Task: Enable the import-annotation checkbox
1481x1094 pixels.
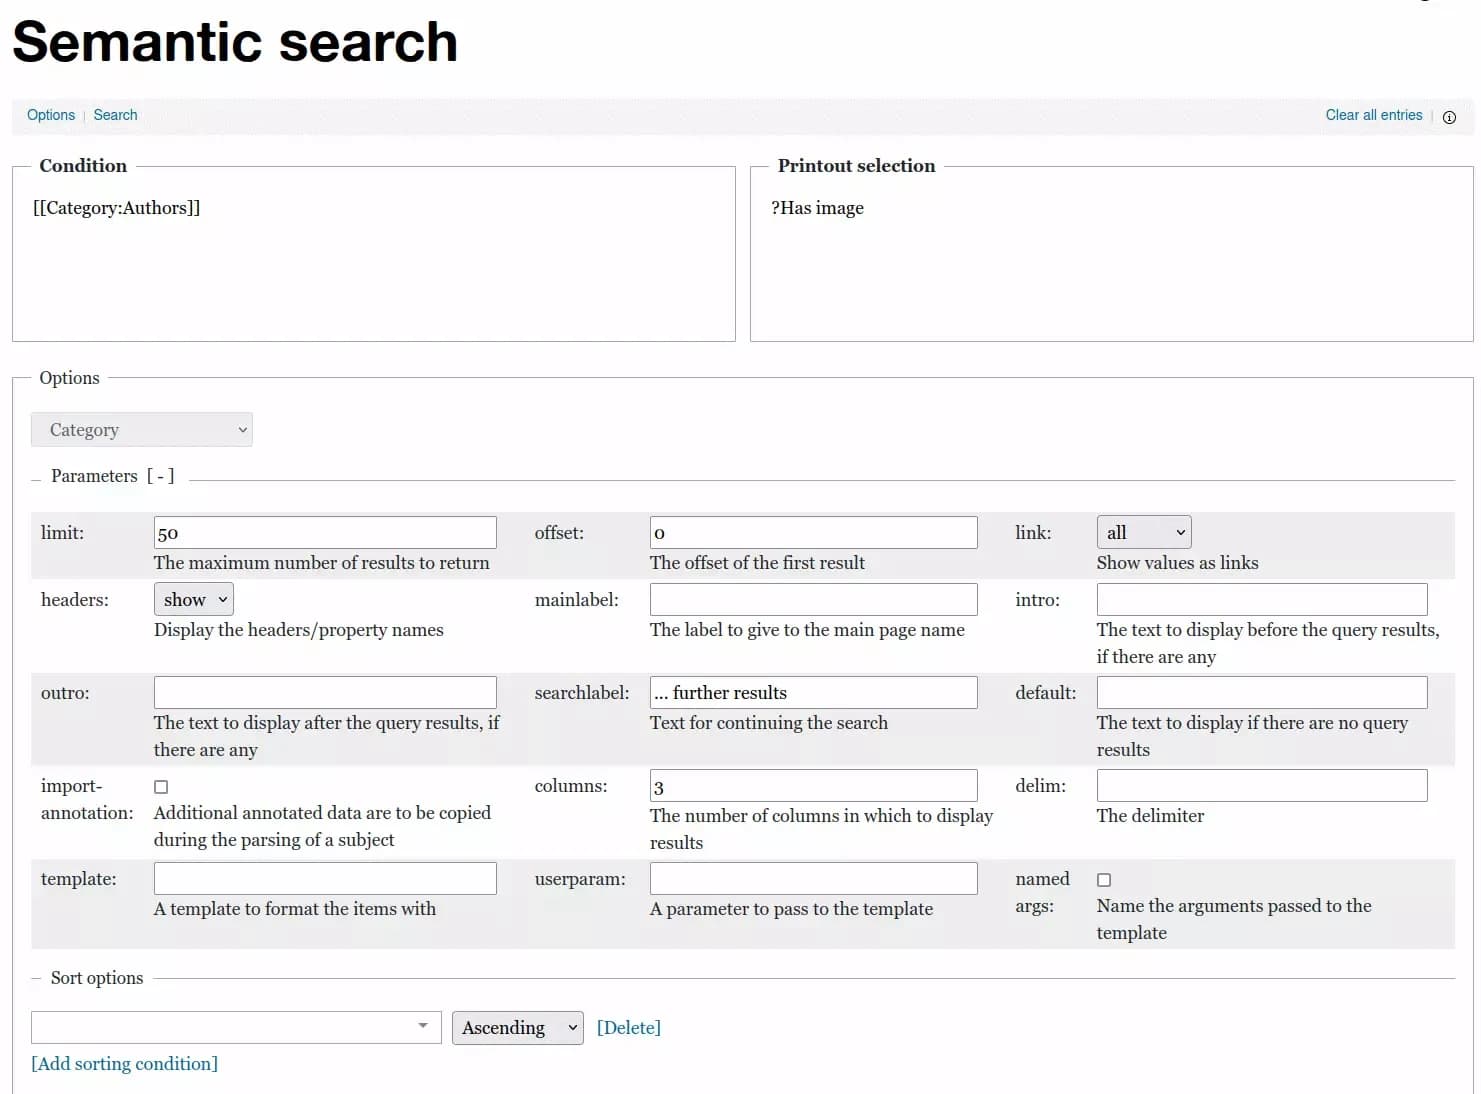Action: tap(161, 786)
